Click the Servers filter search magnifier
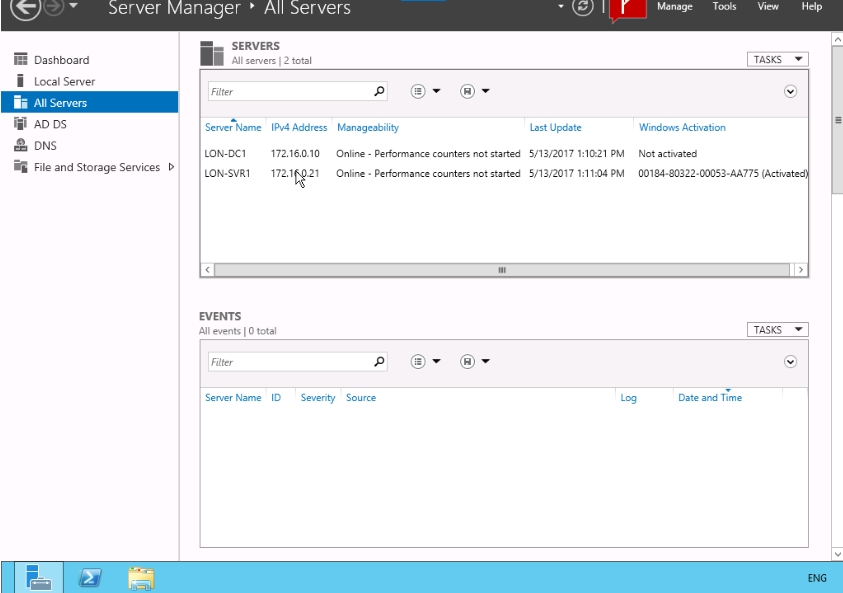 [x=380, y=91]
